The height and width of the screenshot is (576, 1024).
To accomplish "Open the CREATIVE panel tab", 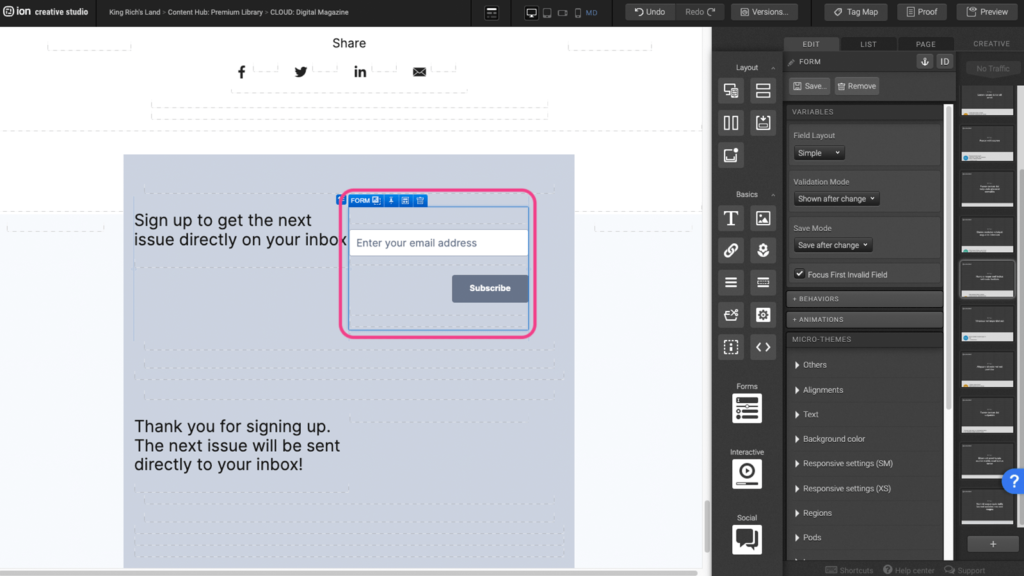I will [991, 44].
